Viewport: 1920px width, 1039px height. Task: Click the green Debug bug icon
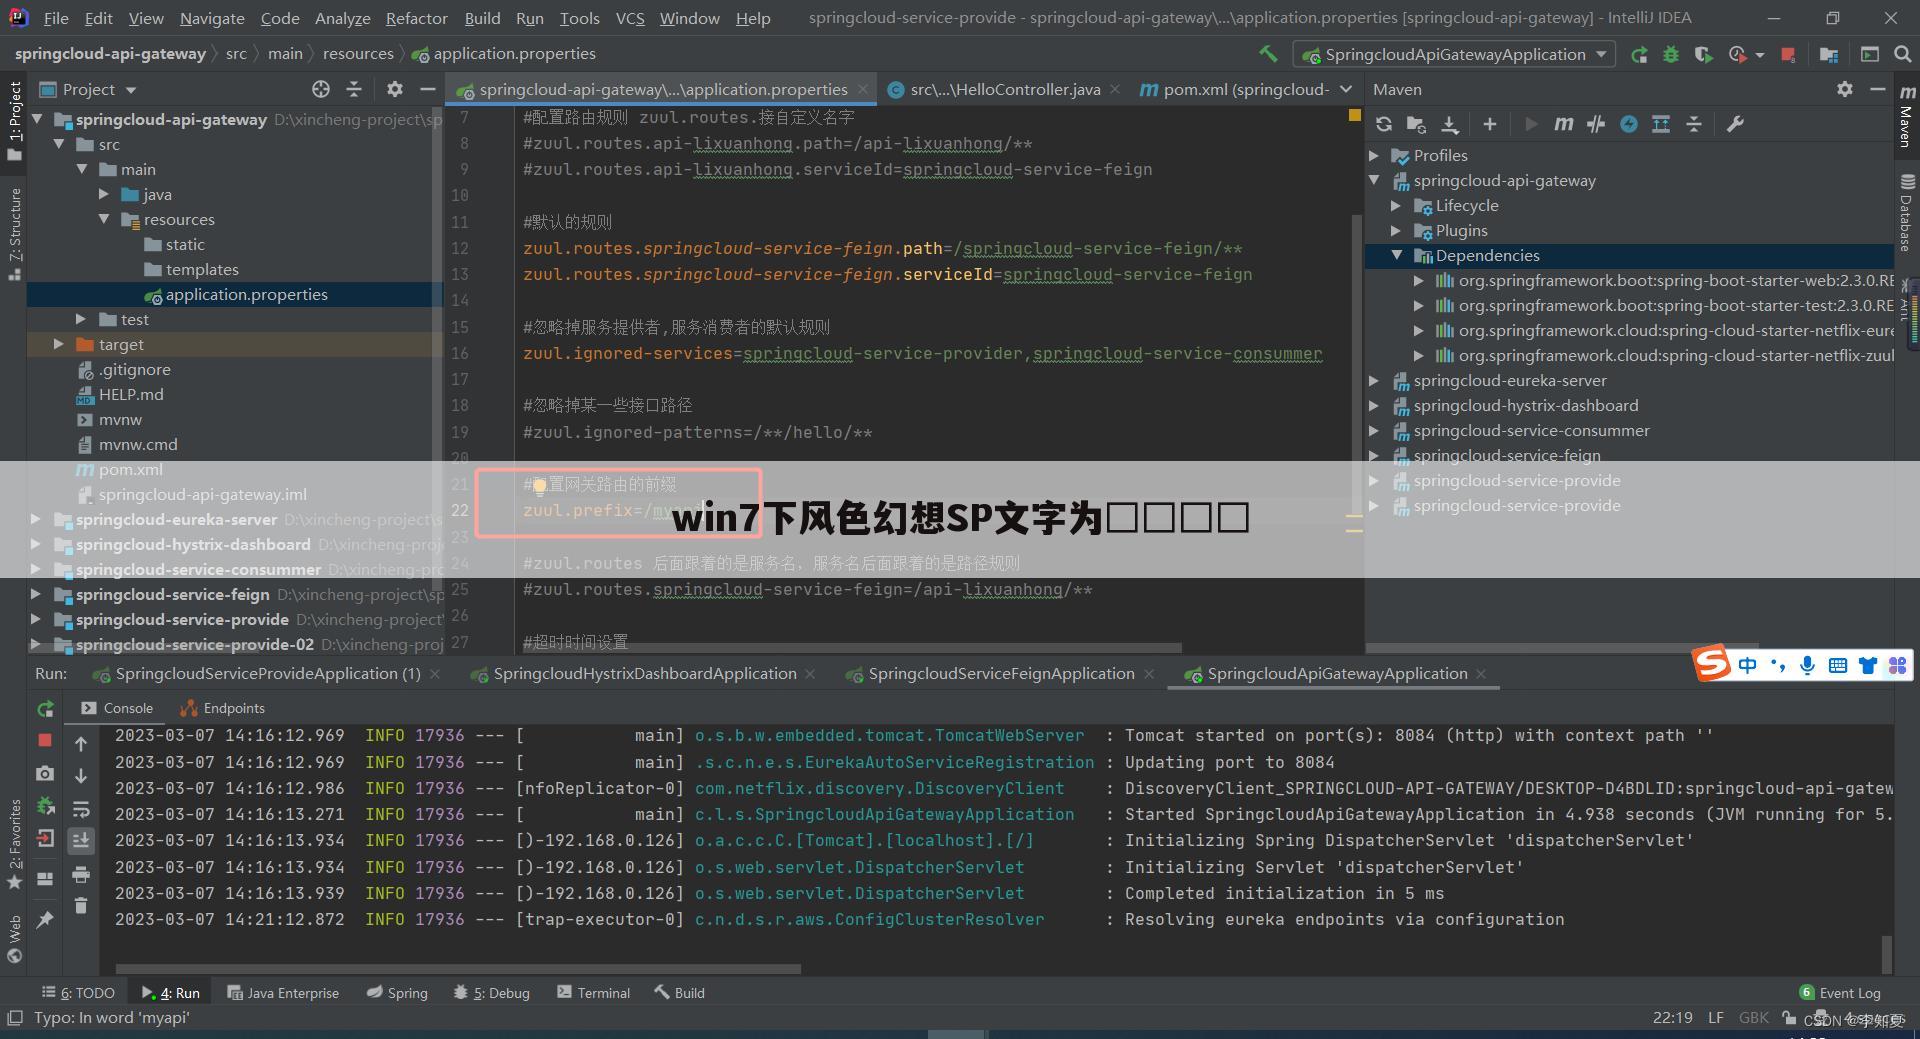1671,55
